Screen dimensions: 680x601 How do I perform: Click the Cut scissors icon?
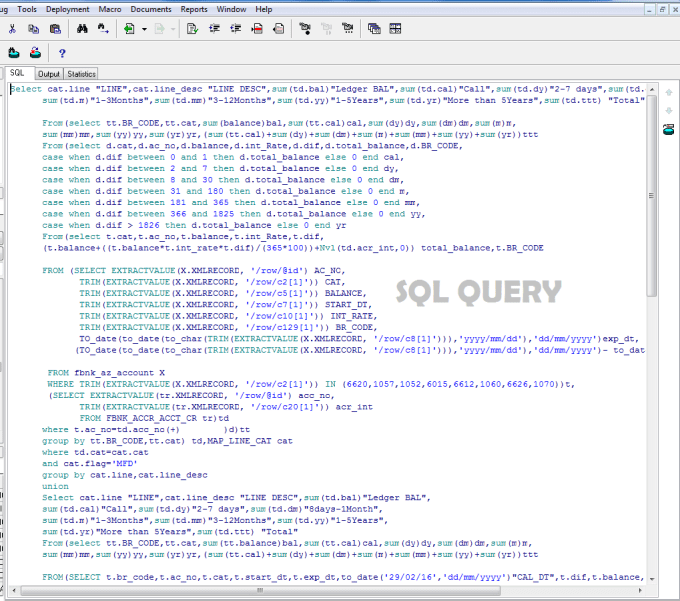pos(12,29)
